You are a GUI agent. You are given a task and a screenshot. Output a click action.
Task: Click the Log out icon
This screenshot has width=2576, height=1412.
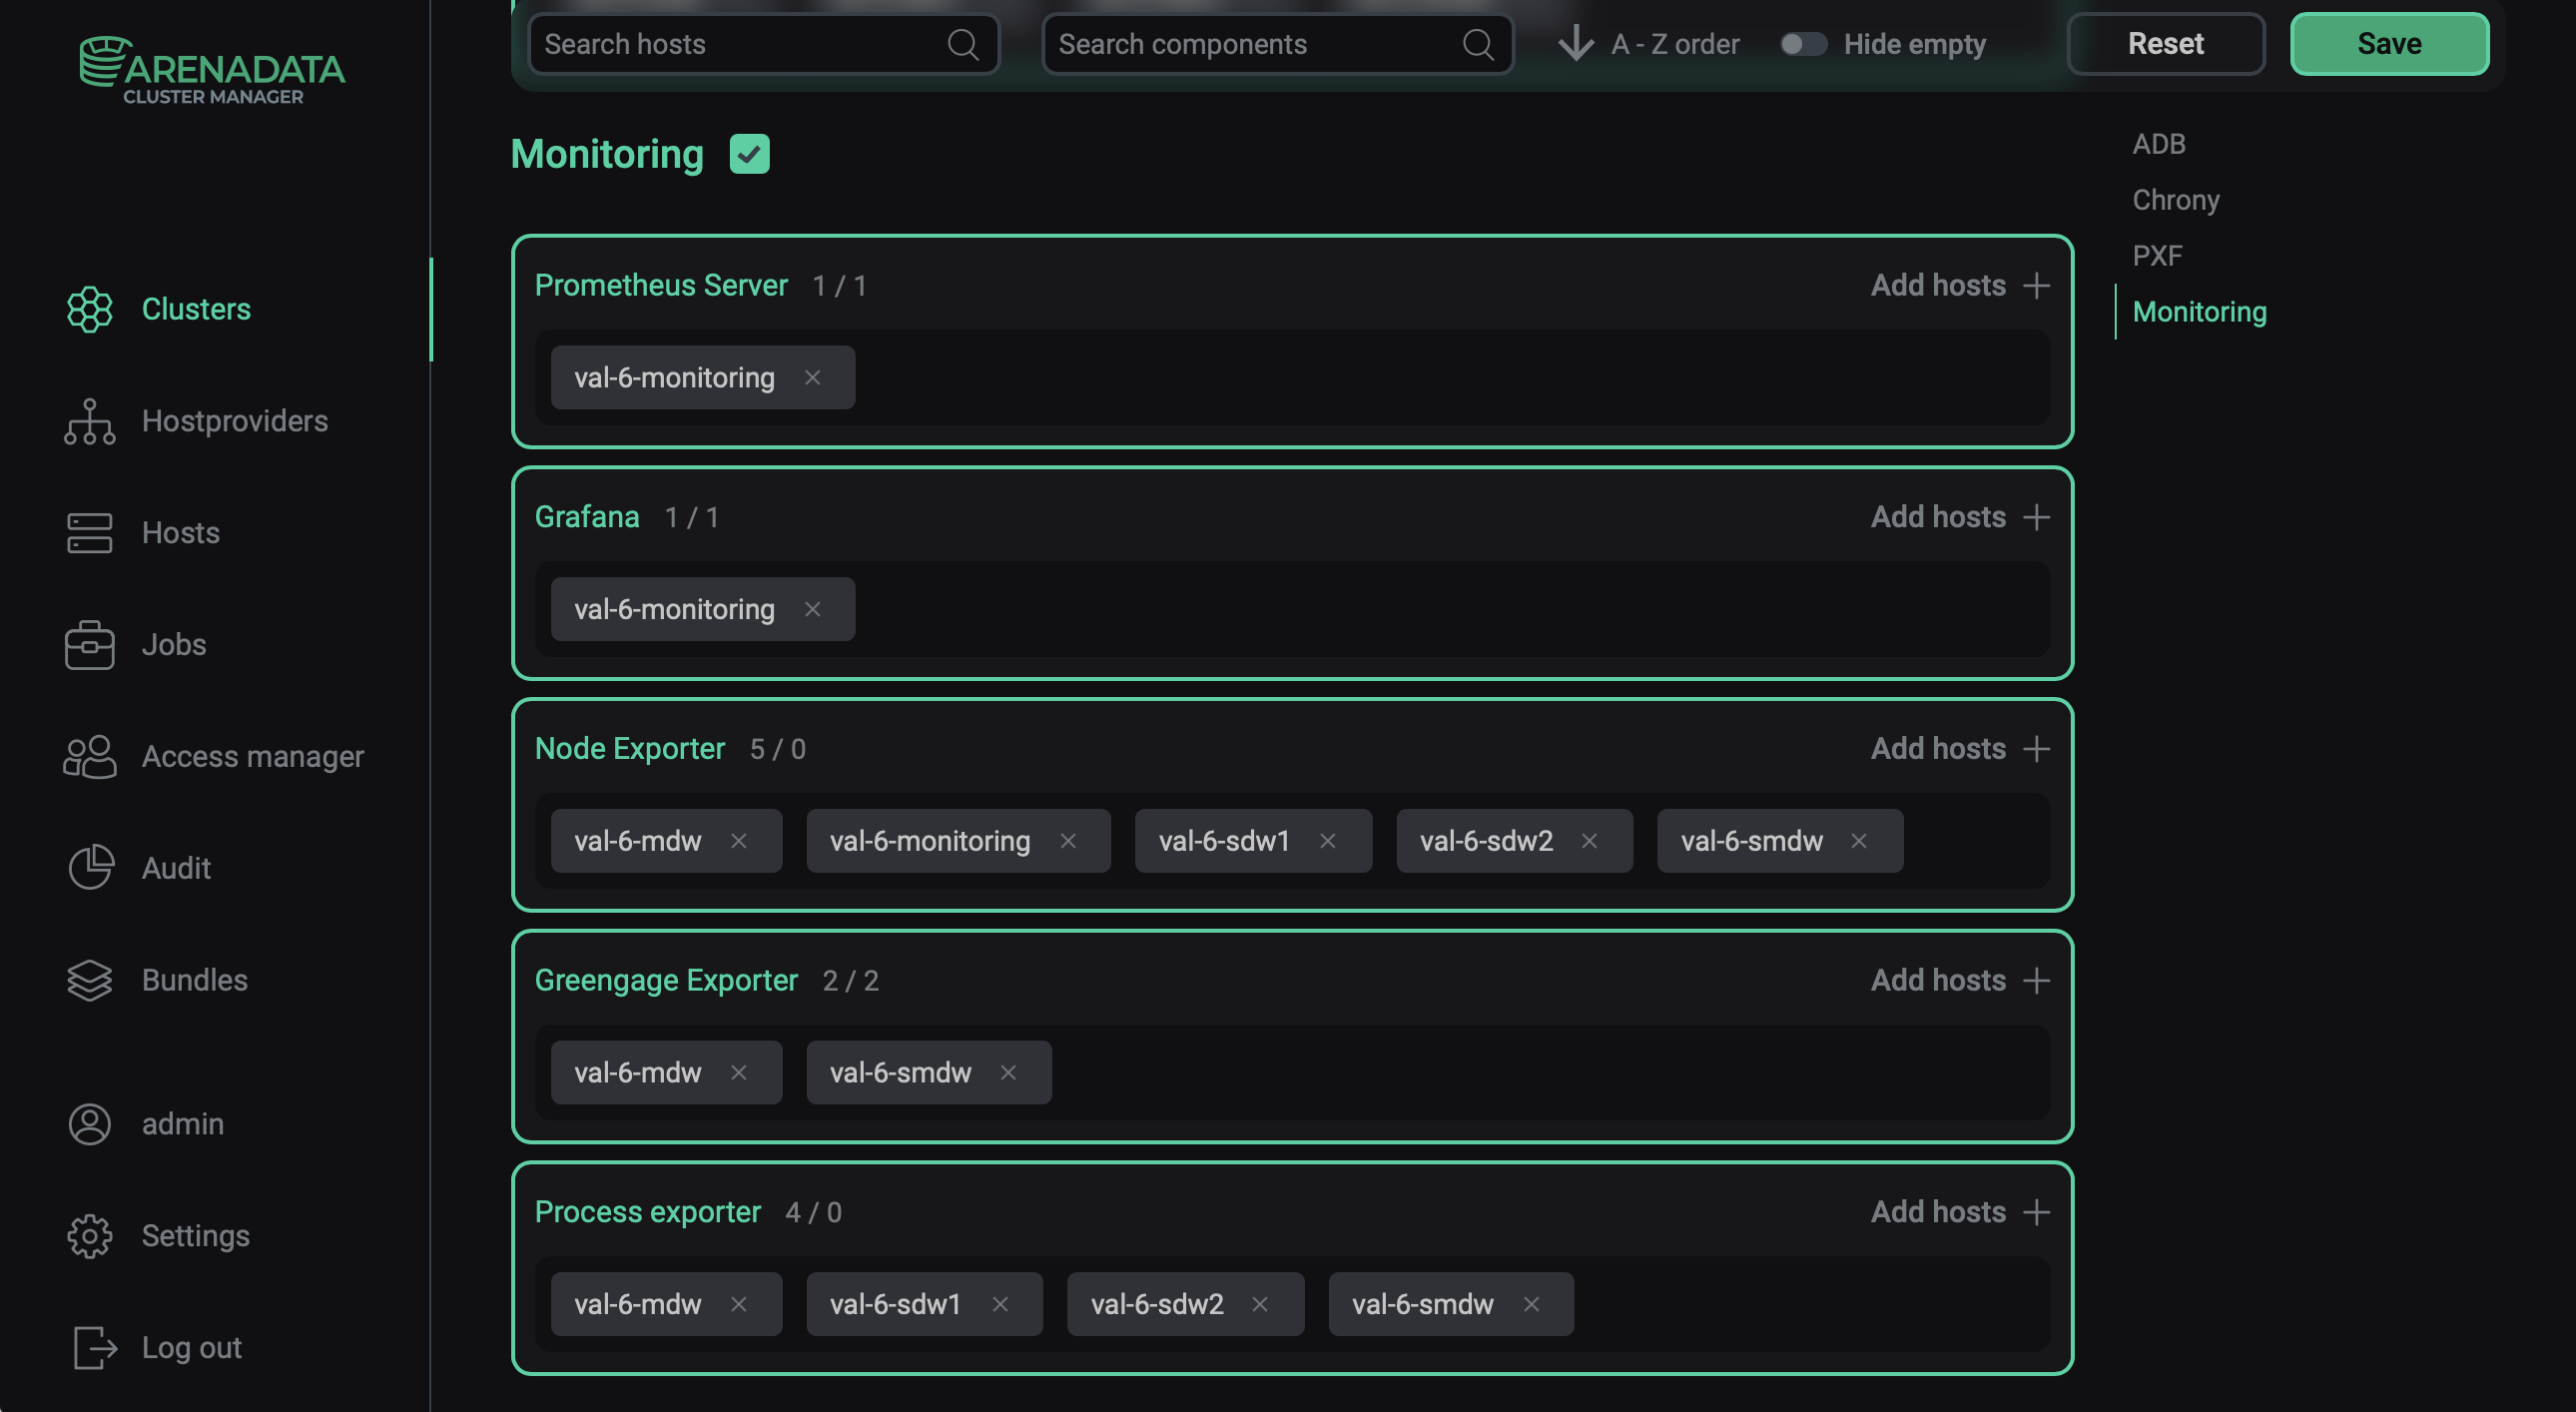coord(89,1347)
